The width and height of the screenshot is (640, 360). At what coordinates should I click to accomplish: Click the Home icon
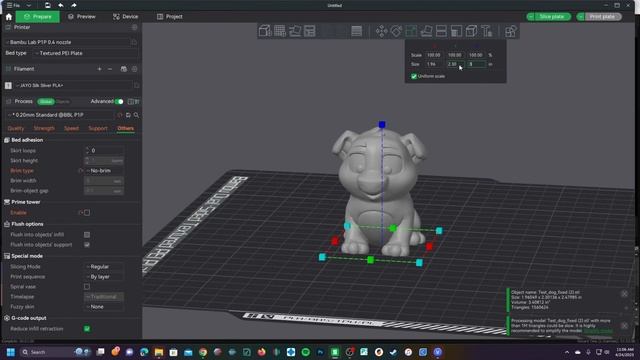9,17
